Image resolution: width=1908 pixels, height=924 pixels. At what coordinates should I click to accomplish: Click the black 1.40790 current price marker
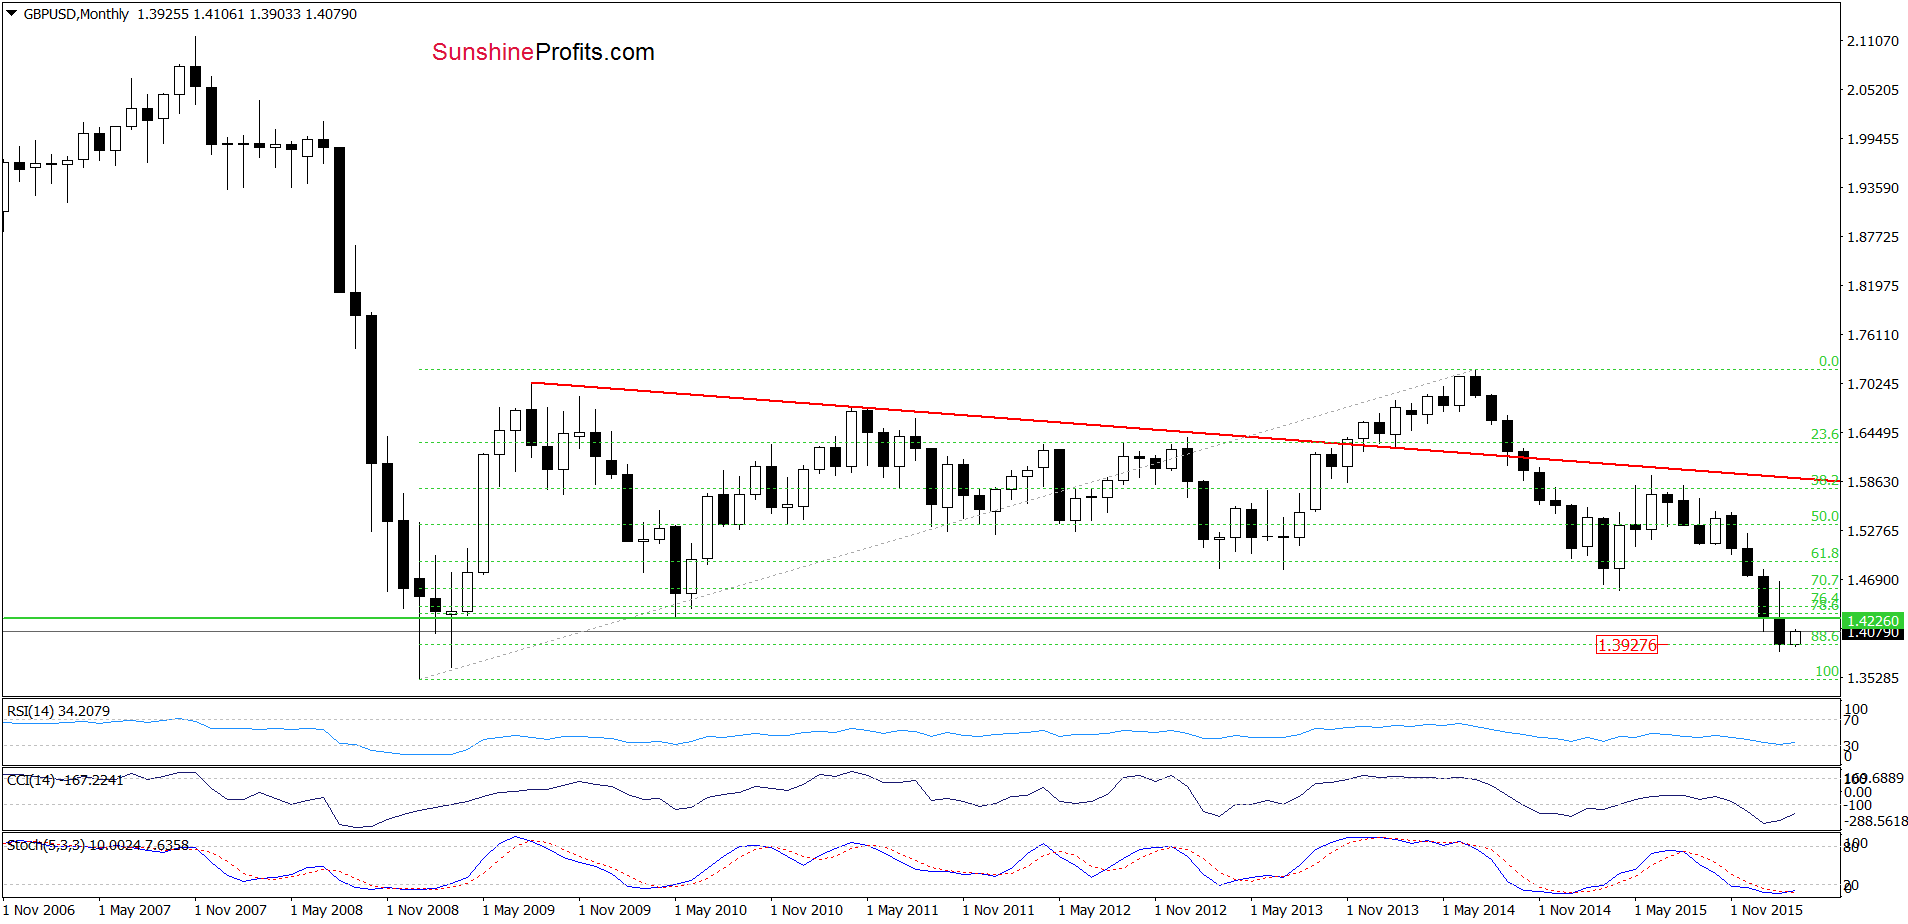tap(1873, 634)
